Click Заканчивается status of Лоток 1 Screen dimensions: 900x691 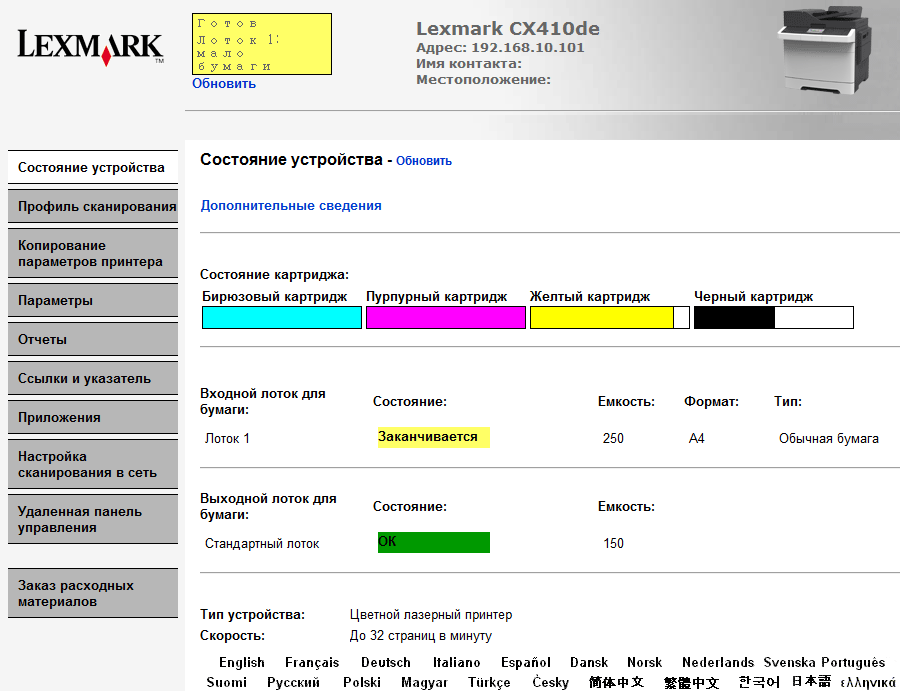pyautogui.click(x=433, y=437)
